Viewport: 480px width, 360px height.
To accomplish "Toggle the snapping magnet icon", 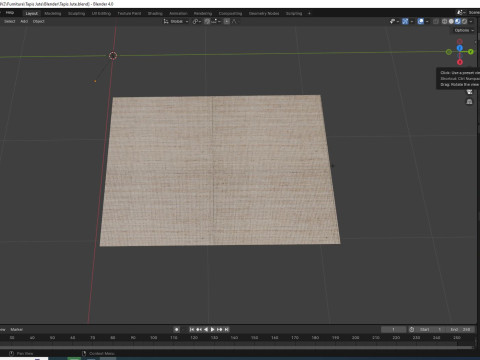I will tap(207, 21).
